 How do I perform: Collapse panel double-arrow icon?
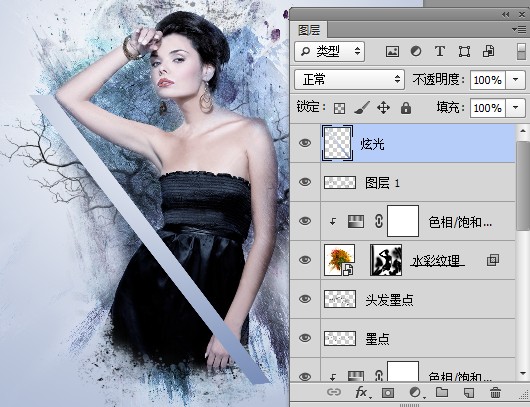(505, 15)
